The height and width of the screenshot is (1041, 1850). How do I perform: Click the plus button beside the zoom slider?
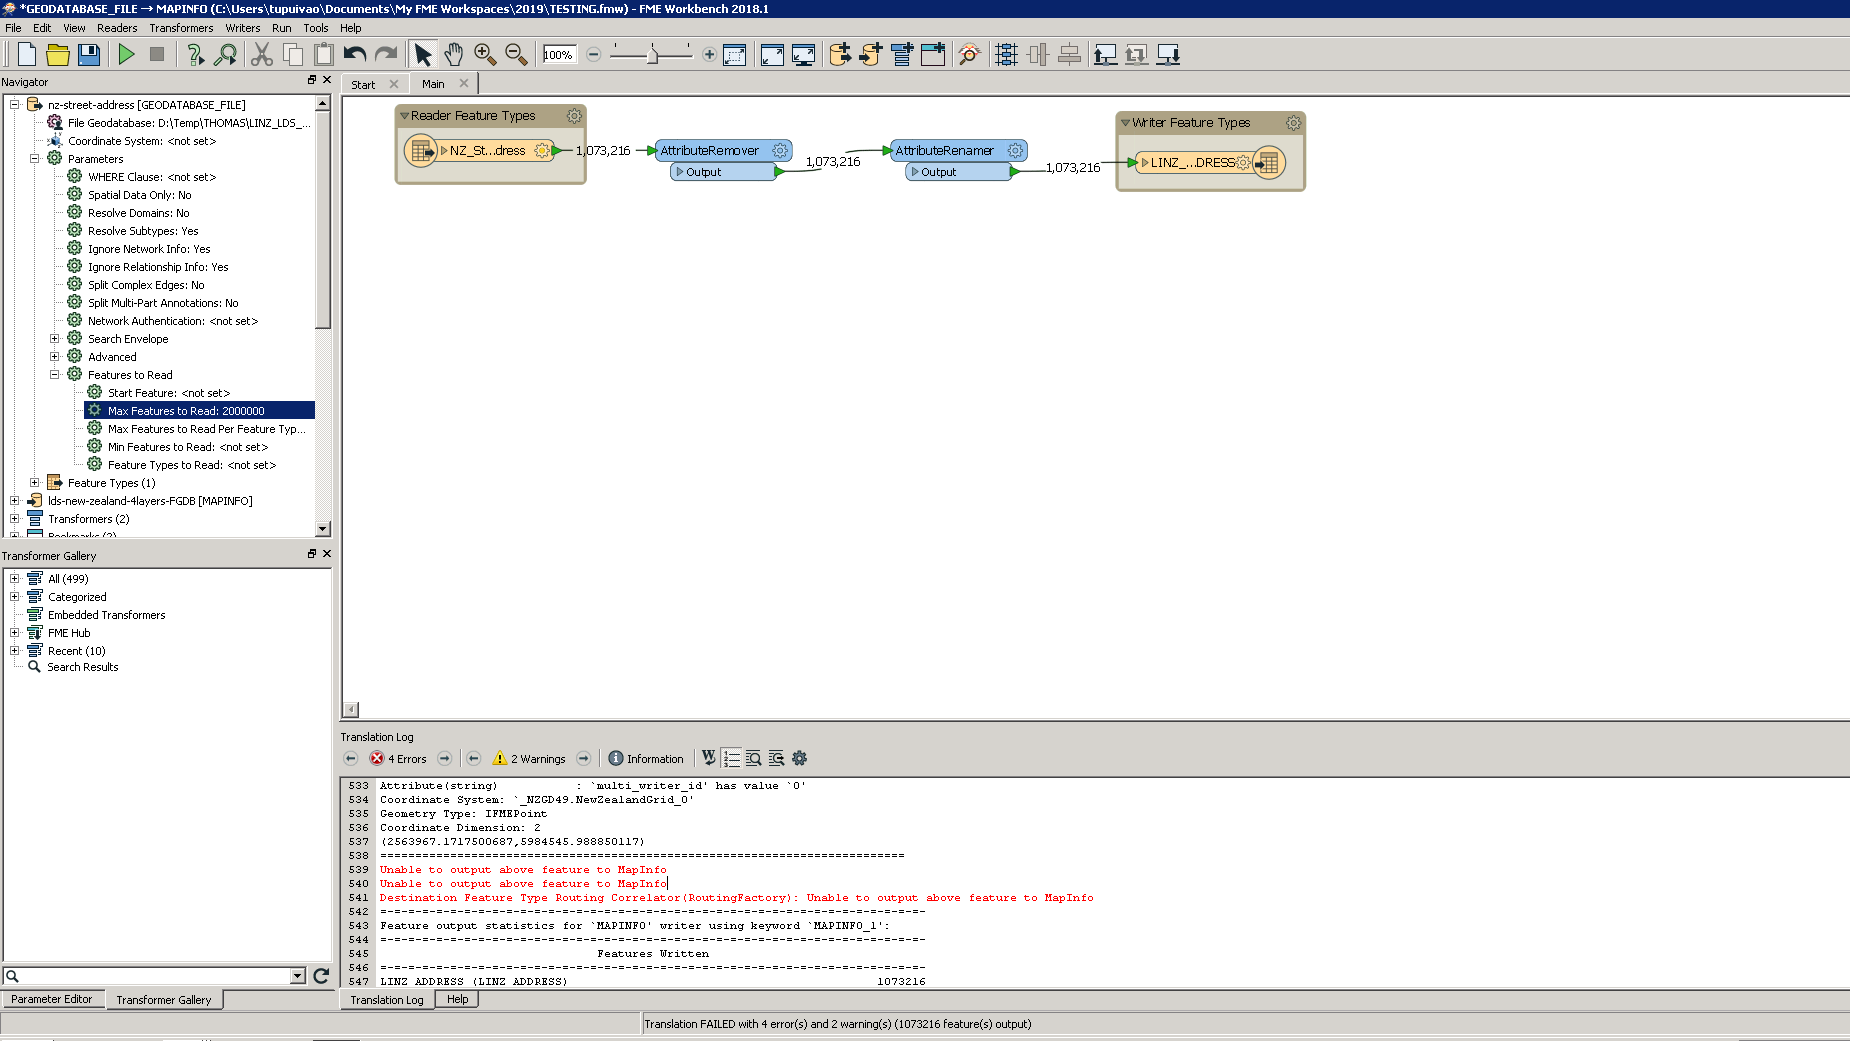pos(709,54)
